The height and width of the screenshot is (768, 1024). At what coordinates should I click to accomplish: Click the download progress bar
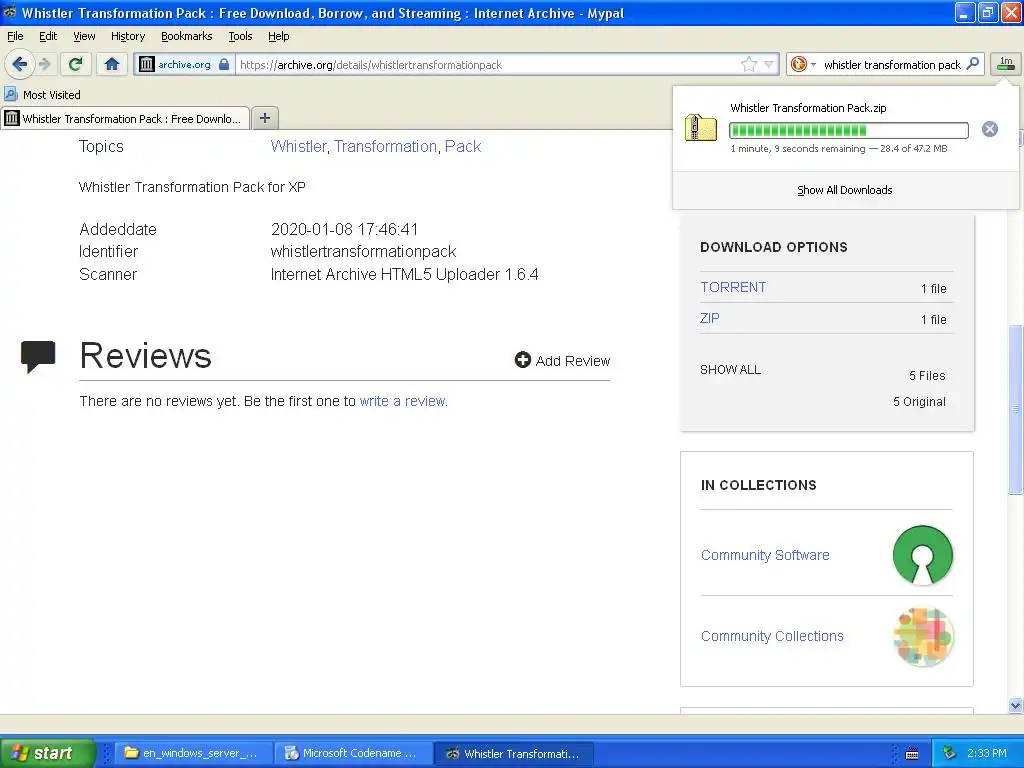tap(848, 131)
